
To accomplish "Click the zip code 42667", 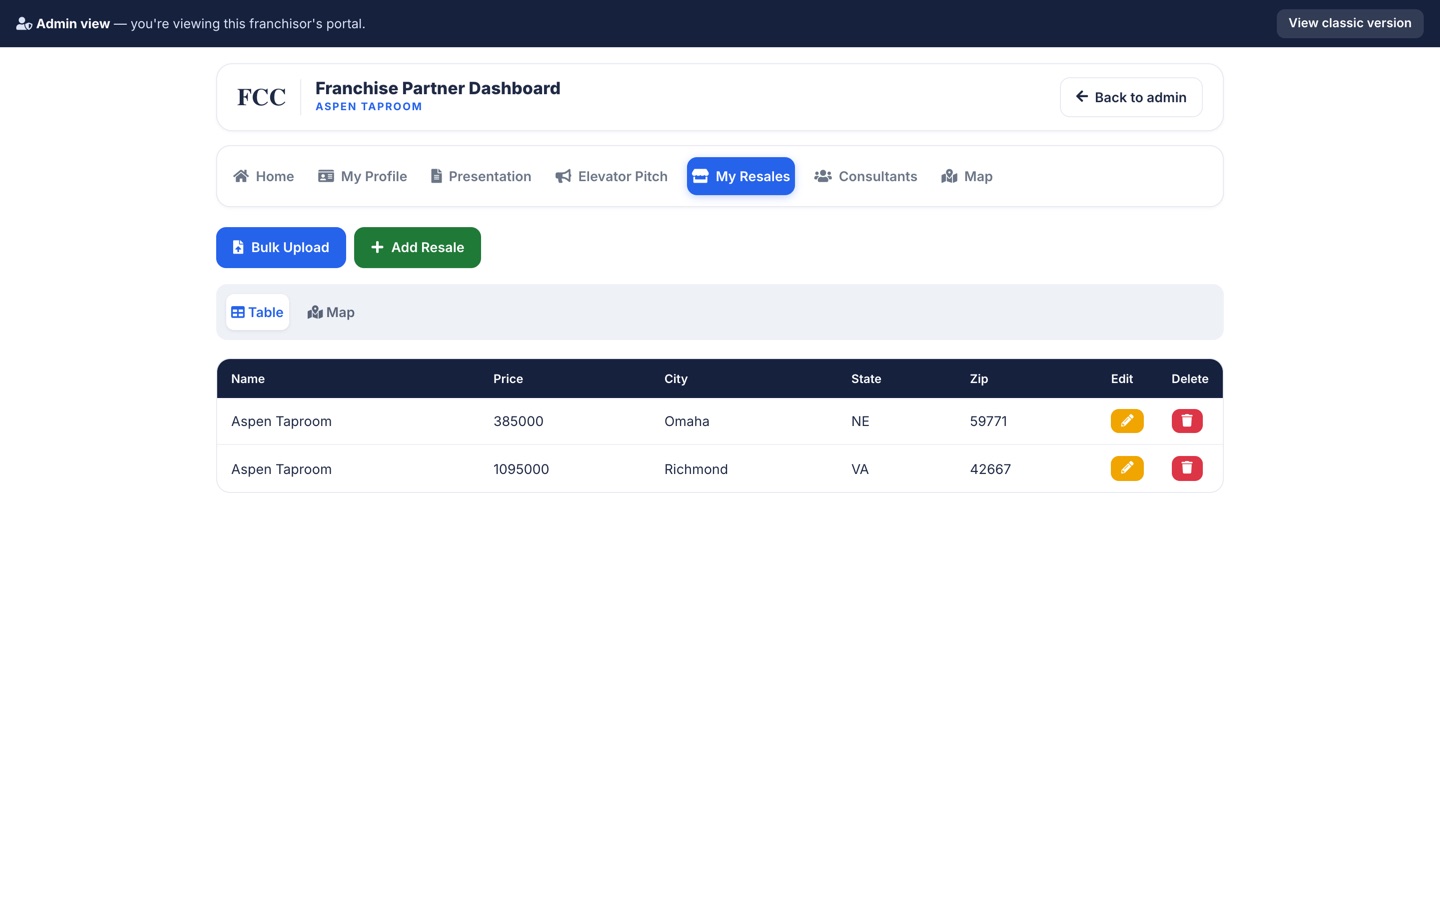I will (990, 469).
